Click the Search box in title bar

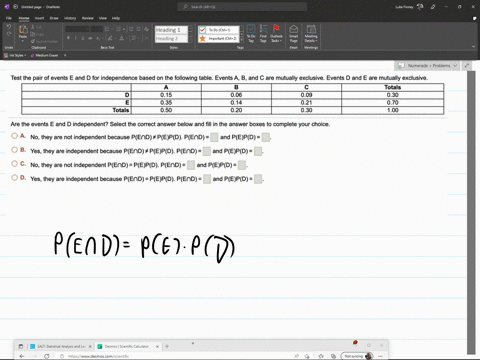pyautogui.click(x=242, y=7)
